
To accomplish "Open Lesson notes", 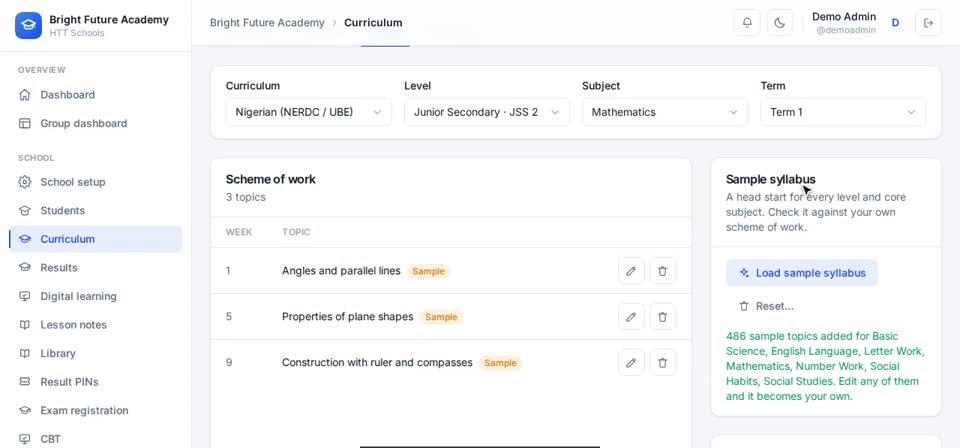I will click(x=96, y=325).
